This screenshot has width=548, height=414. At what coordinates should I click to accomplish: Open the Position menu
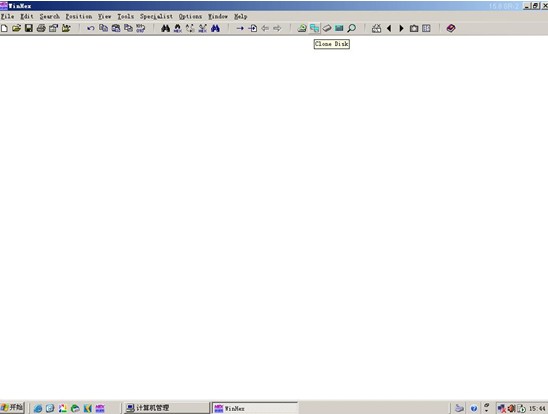tap(79, 16)
